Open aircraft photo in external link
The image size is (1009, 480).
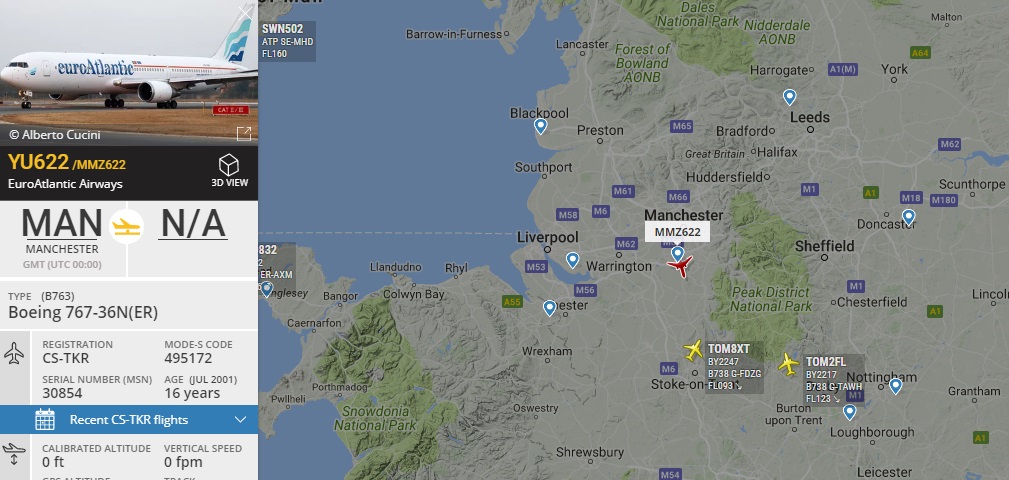click(244, 133)
